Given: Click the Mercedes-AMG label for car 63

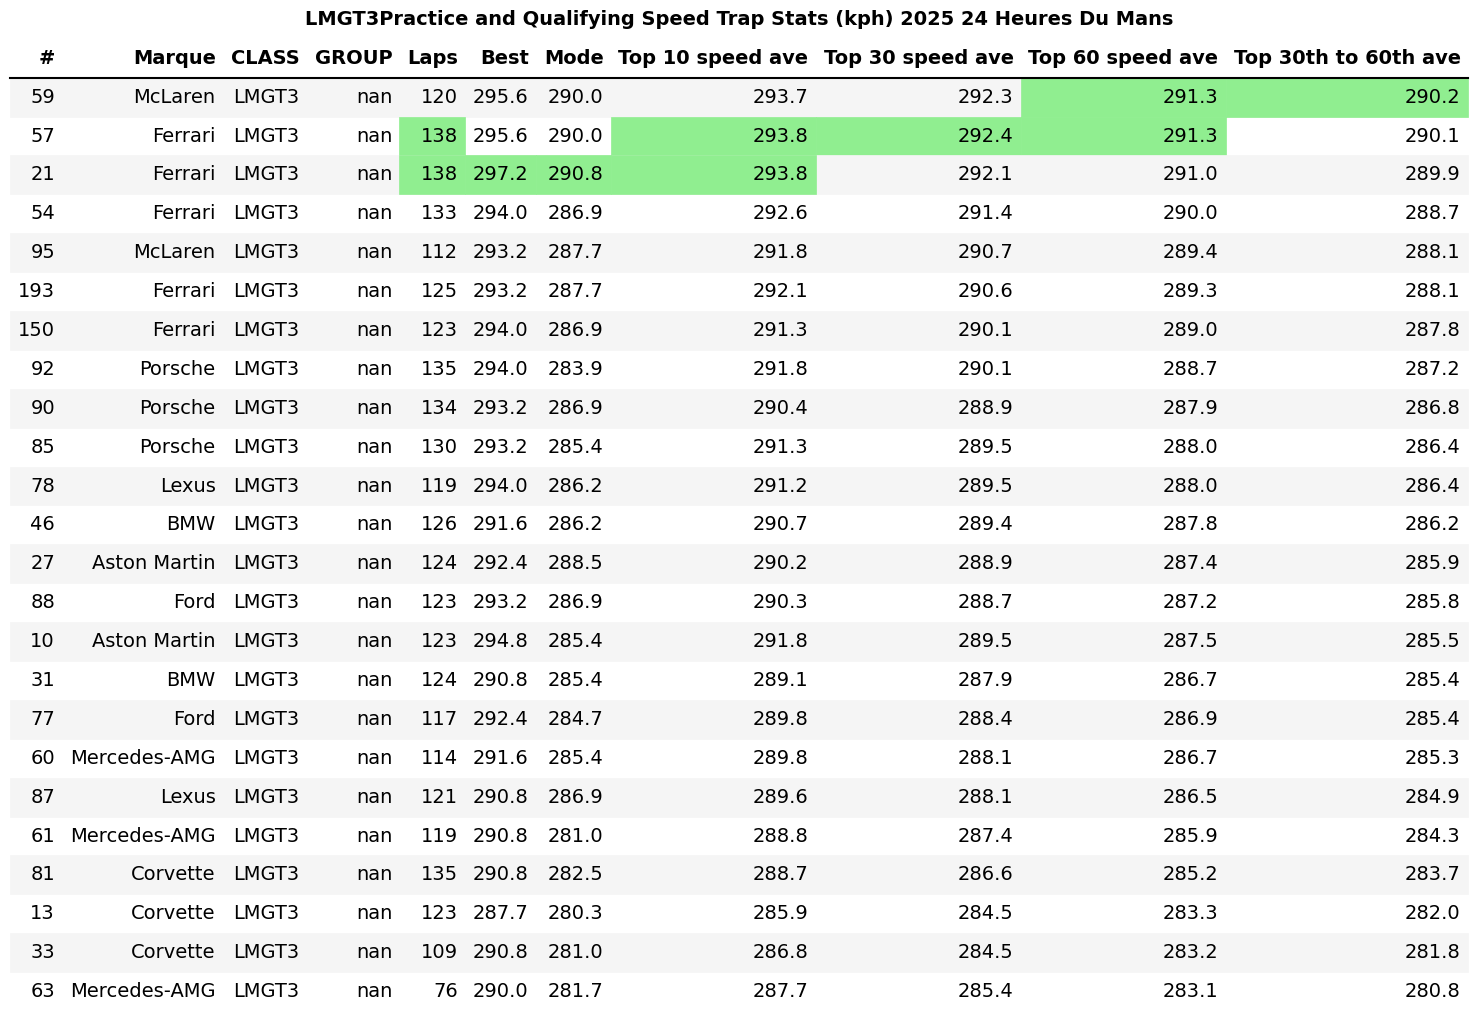Looking at the screenshot, I should (x=142, y=990).
